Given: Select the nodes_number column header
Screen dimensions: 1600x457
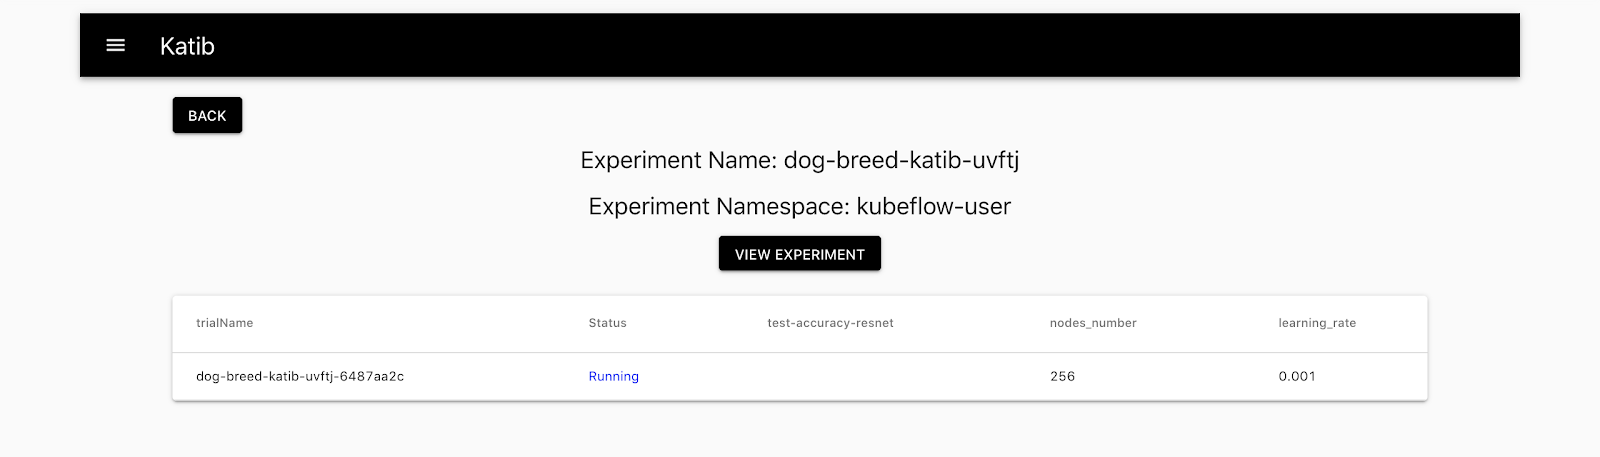Looking at the screenshot, I should [1092, 323].
